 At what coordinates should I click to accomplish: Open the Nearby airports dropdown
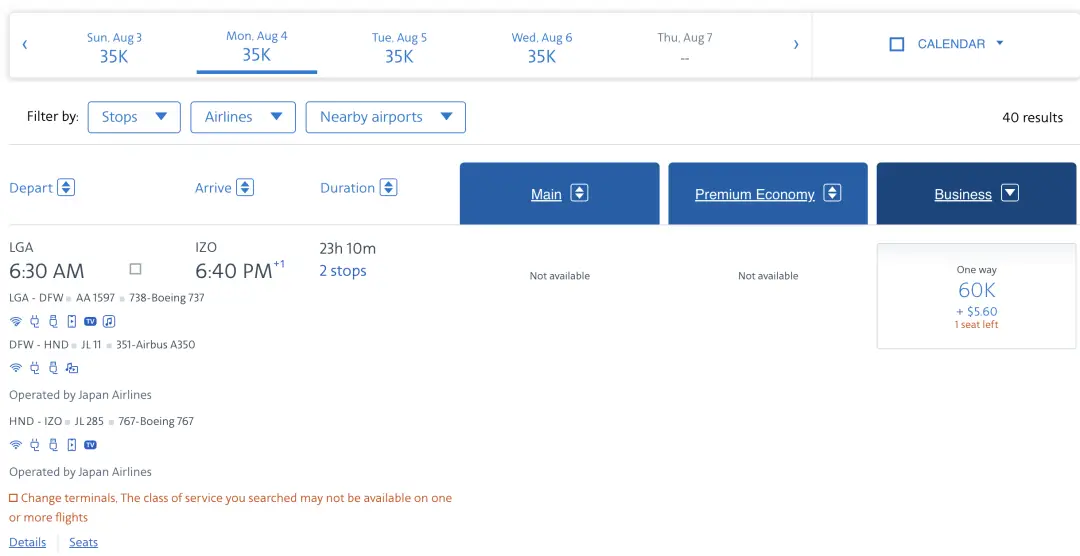tap(385, 117)
